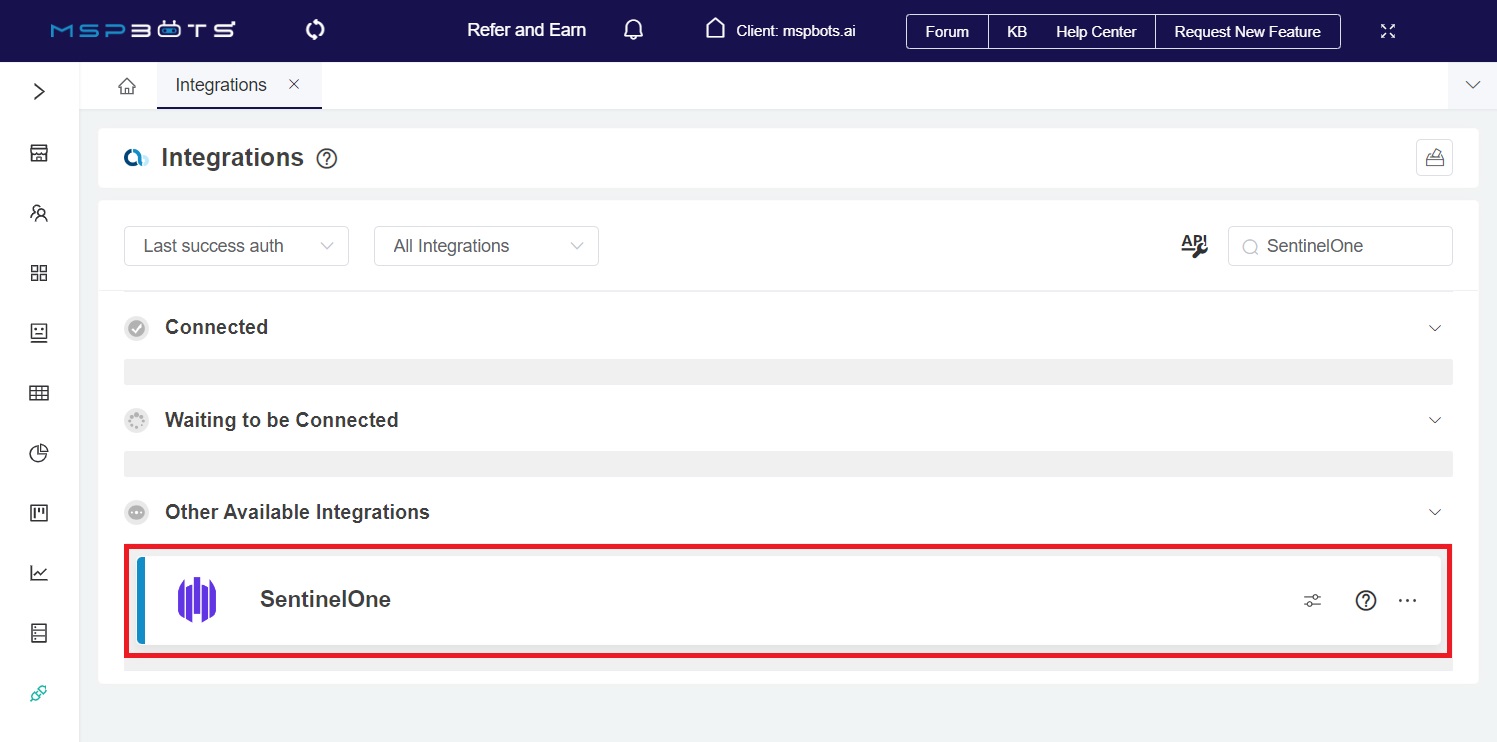Open the dashboards board sidebar icon
The image size is (1497, 742).
[39, 513]
